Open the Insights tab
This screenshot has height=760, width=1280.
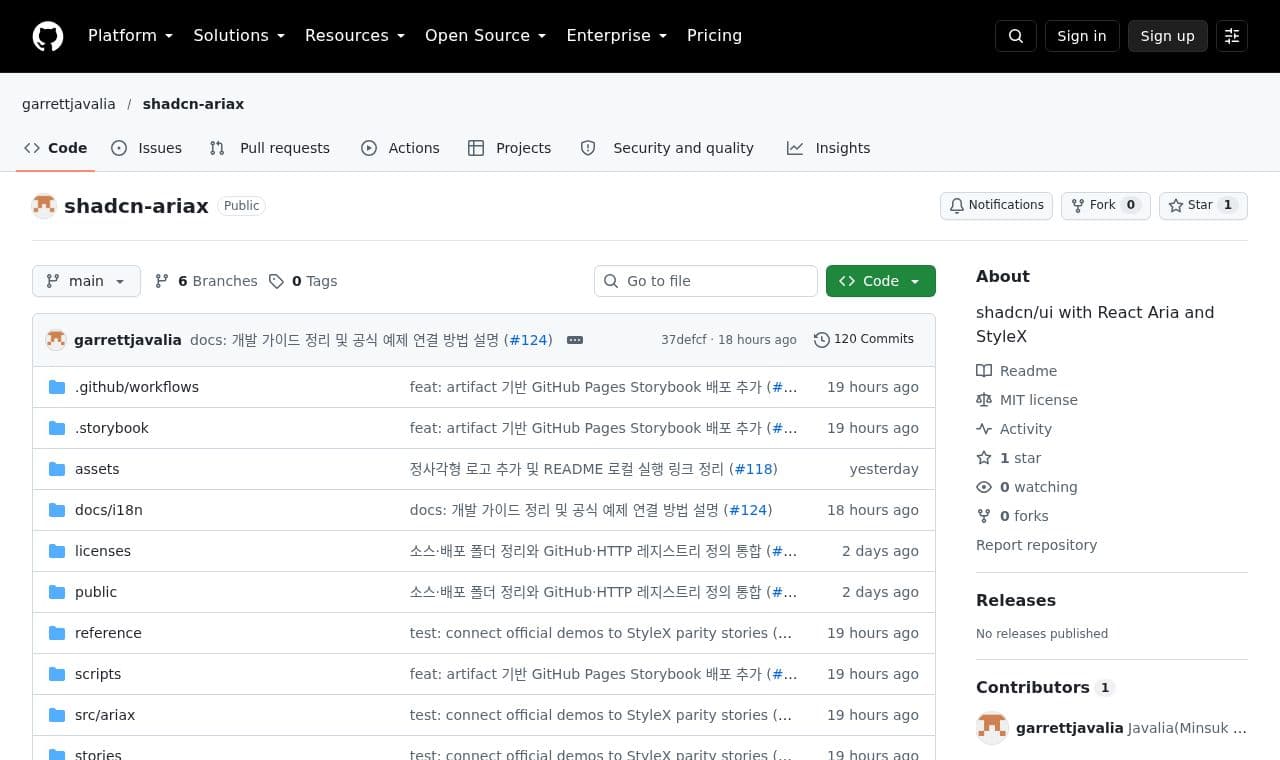829,148
